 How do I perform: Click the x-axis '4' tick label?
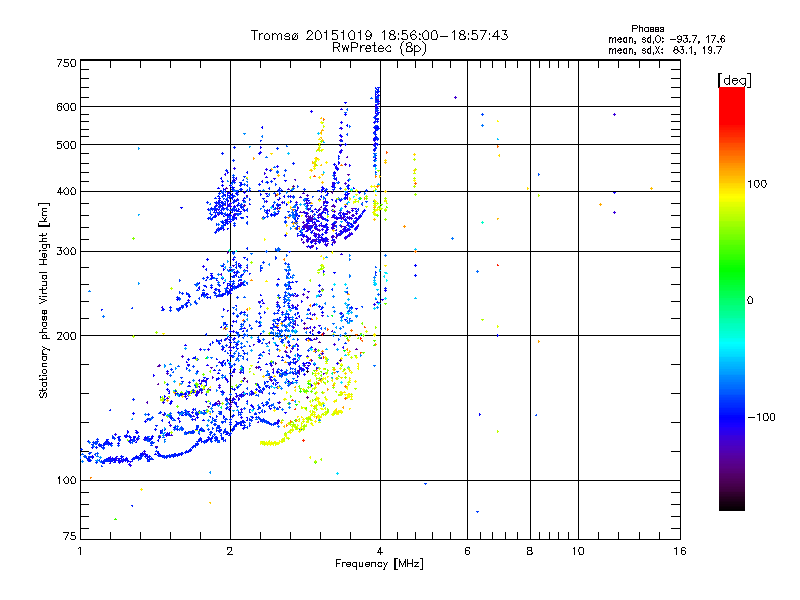pos(380,551)
